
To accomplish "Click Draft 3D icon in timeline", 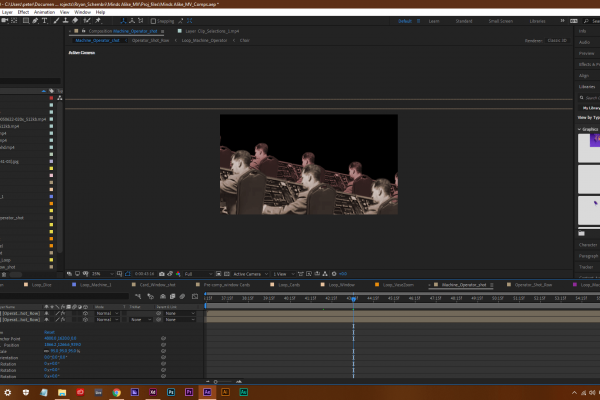I will pyautogui.click(x=151, y=296).
